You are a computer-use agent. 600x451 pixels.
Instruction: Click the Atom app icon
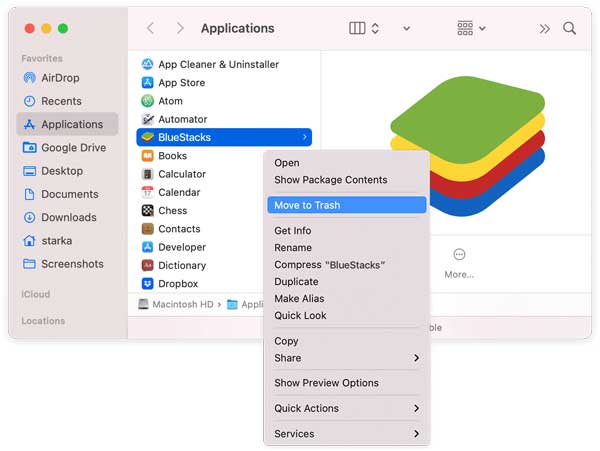147,101
